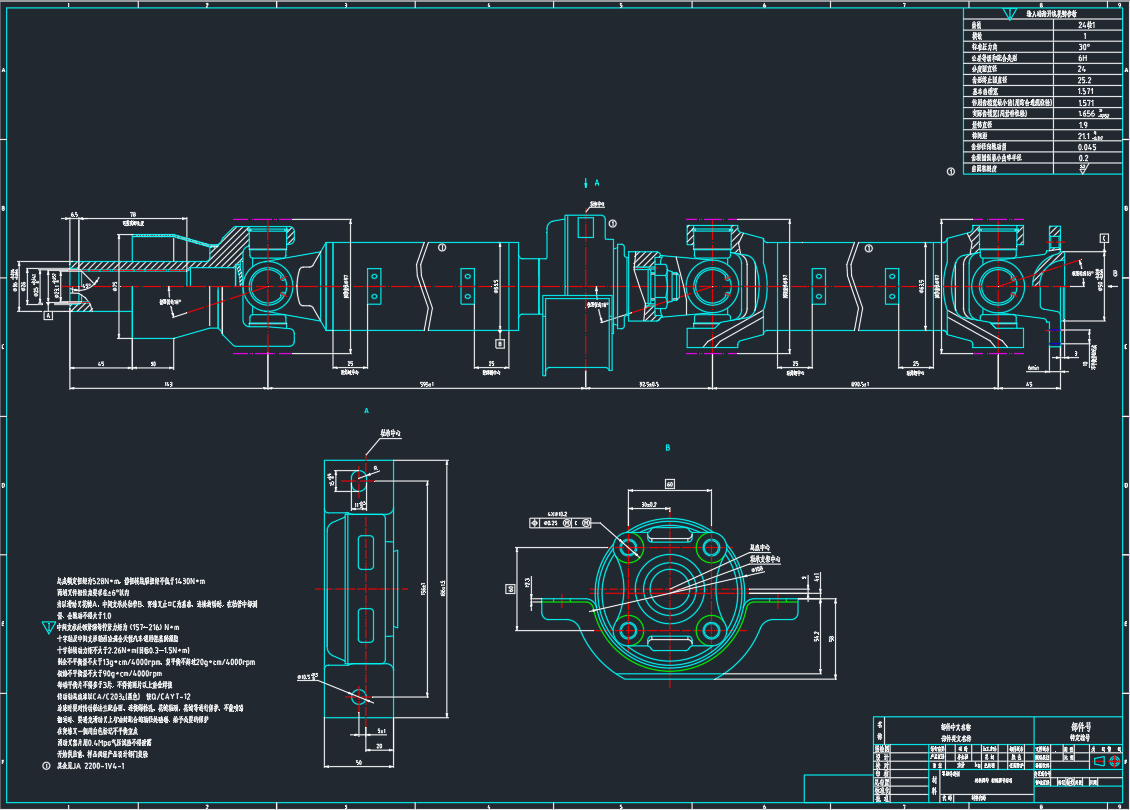1130x810 pixels.
Task: Select the note line containing (157~216) N·m
Action: coord(118,627)
